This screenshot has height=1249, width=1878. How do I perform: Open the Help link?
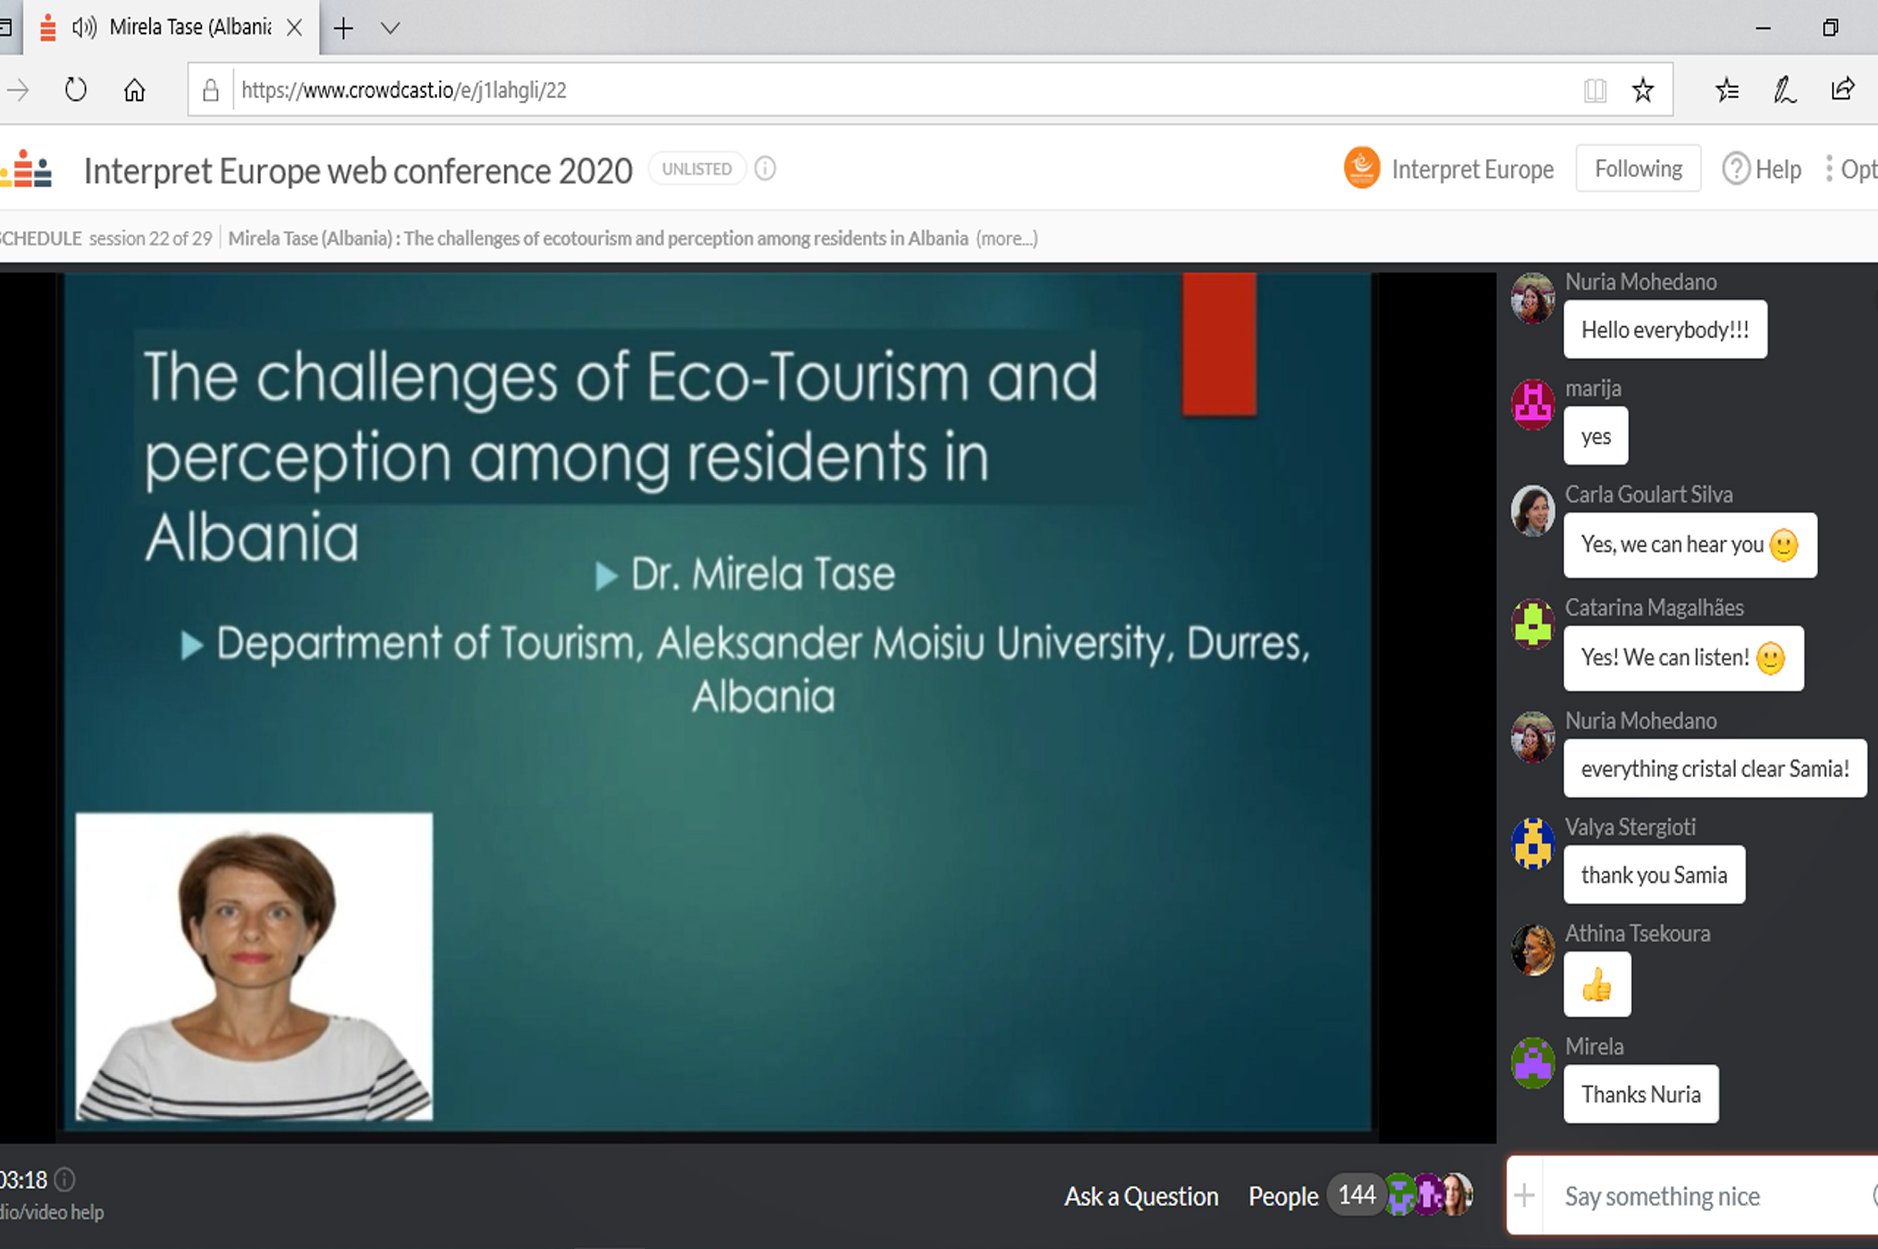coord(1763,170)
